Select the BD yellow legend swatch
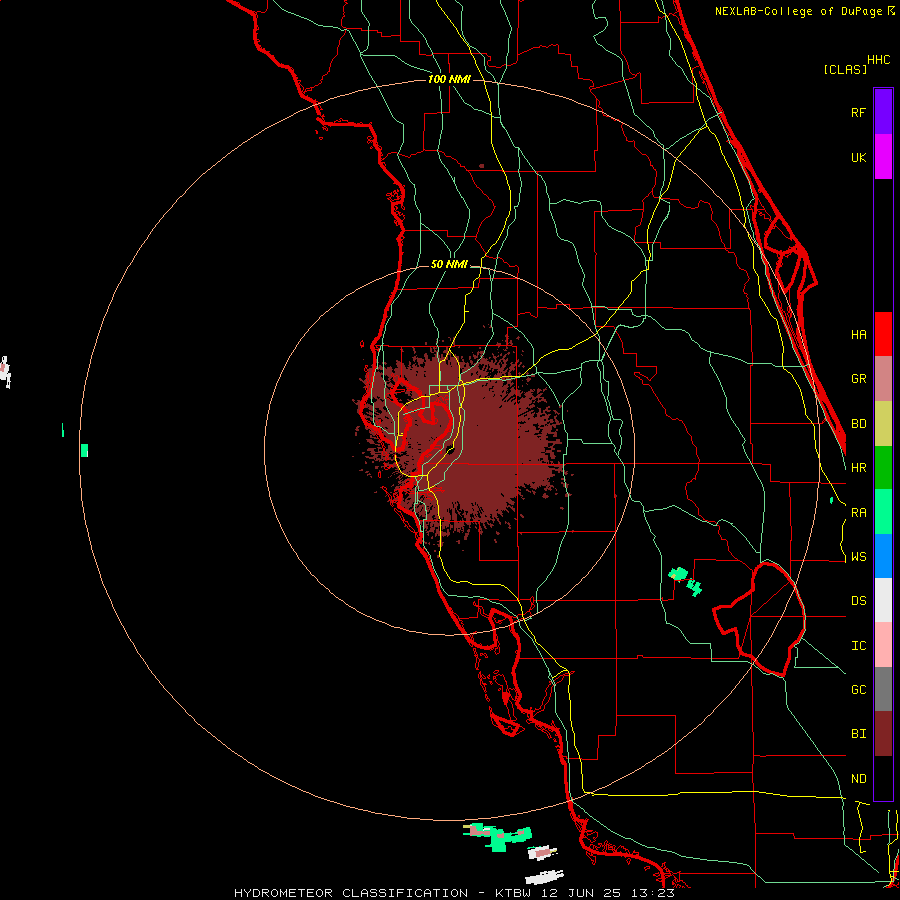This screenshot has width=900, height=900. tap(883, 424)
